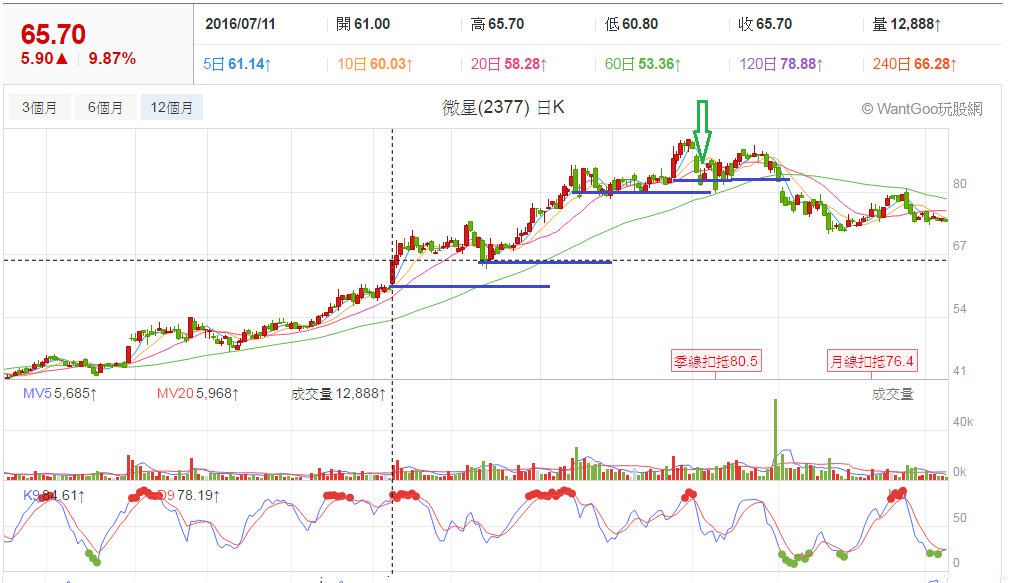Click the 10日 60.03 moving average
The height and width of the screenshot is (583, 1010).
[375, 64]
